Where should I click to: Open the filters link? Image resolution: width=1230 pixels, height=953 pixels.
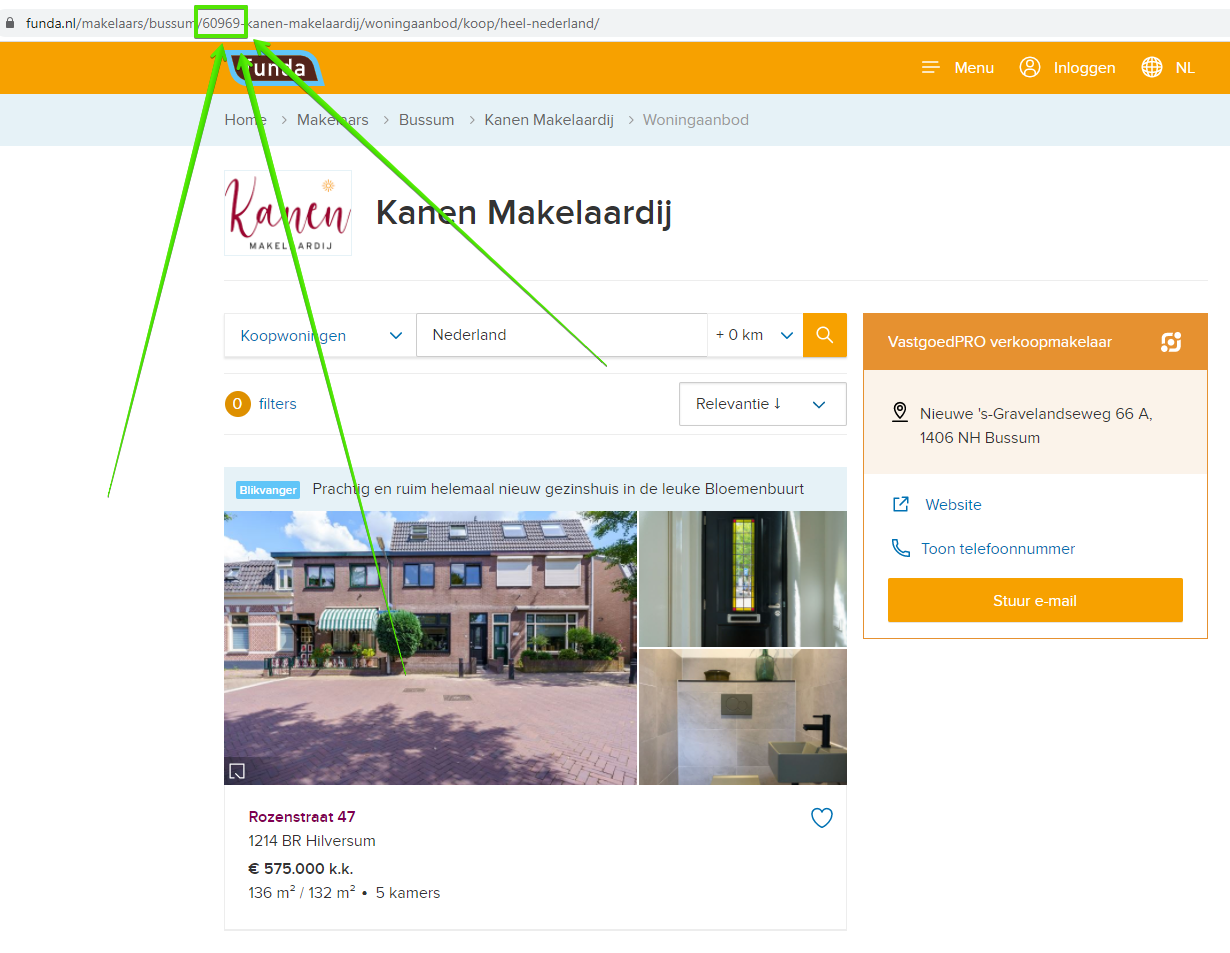pos(278,404)
